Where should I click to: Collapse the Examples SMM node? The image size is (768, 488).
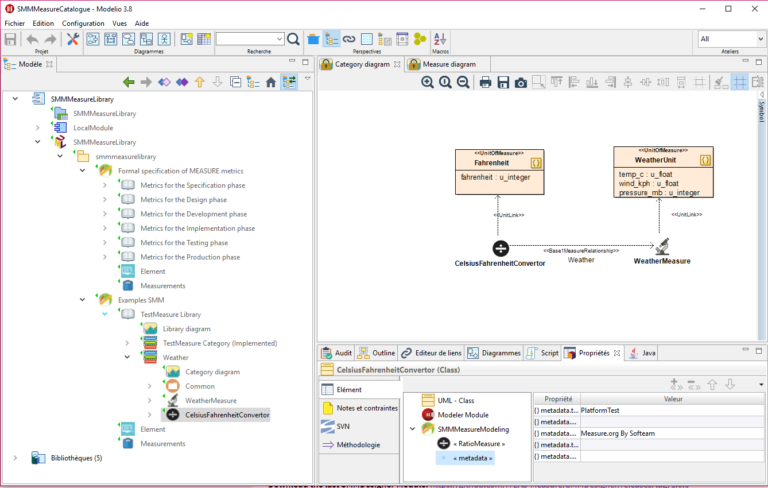pos(82,300)
